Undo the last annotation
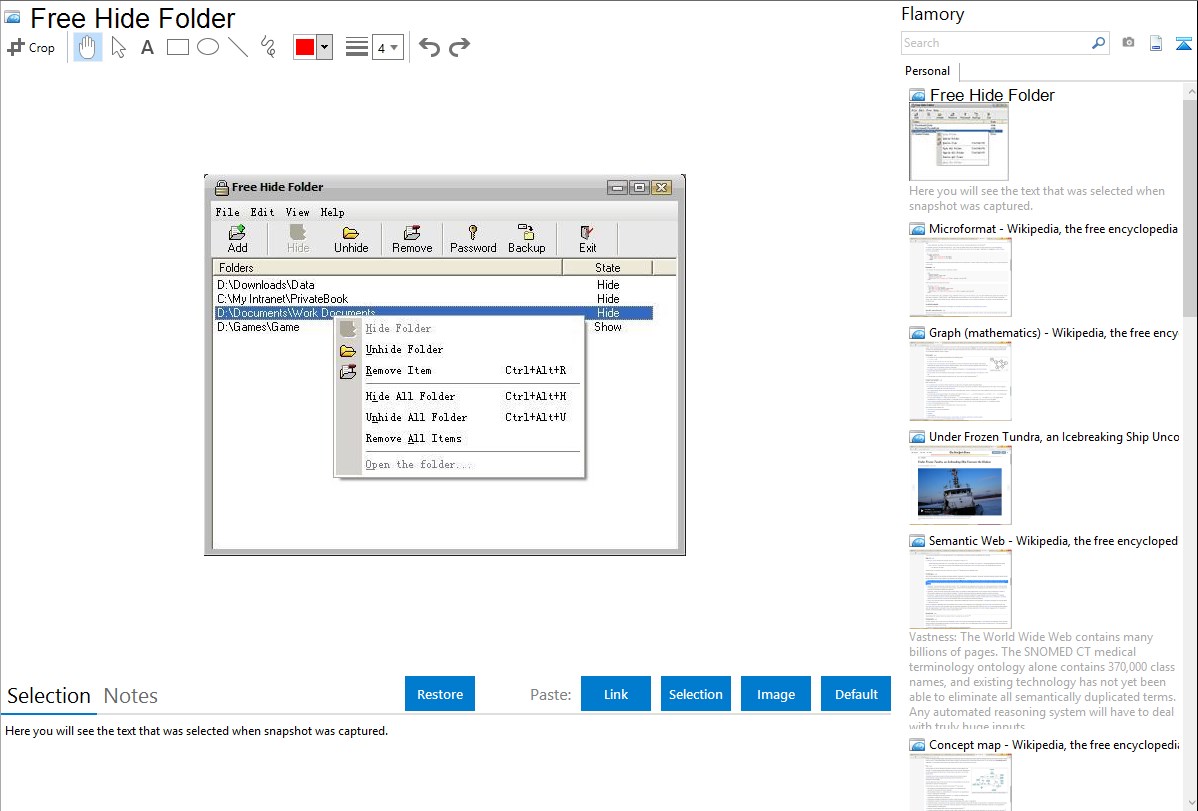This screenshot has height=811, width=1198. pos(429,47)
